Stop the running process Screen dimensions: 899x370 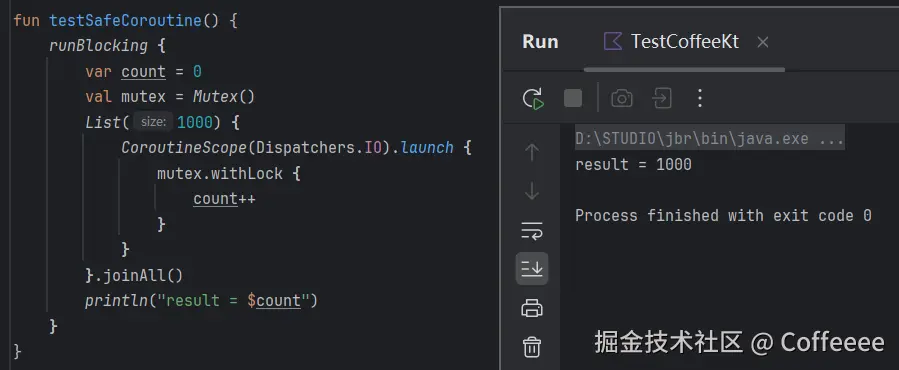[x=573, y=98]
